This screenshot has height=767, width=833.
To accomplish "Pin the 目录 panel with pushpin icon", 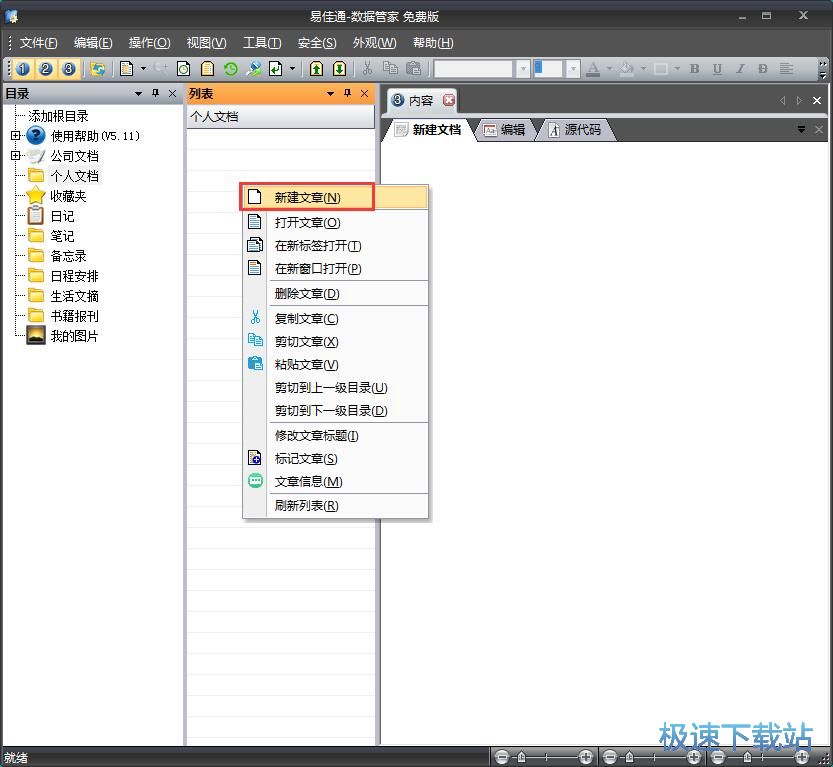I will 155,94.
